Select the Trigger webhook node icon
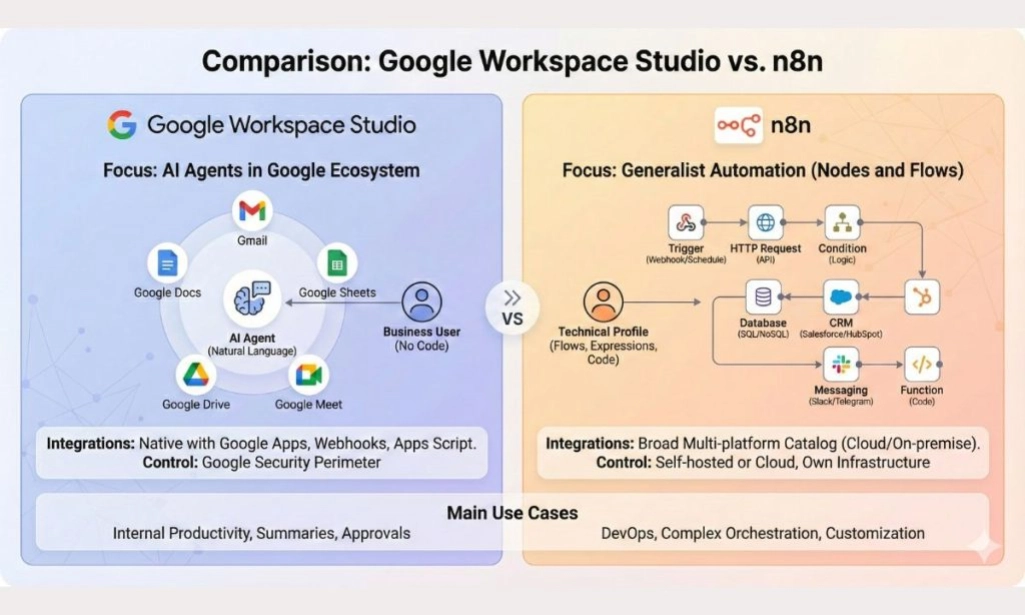Screen dimensions: 1025x615 tap(686, 222)
